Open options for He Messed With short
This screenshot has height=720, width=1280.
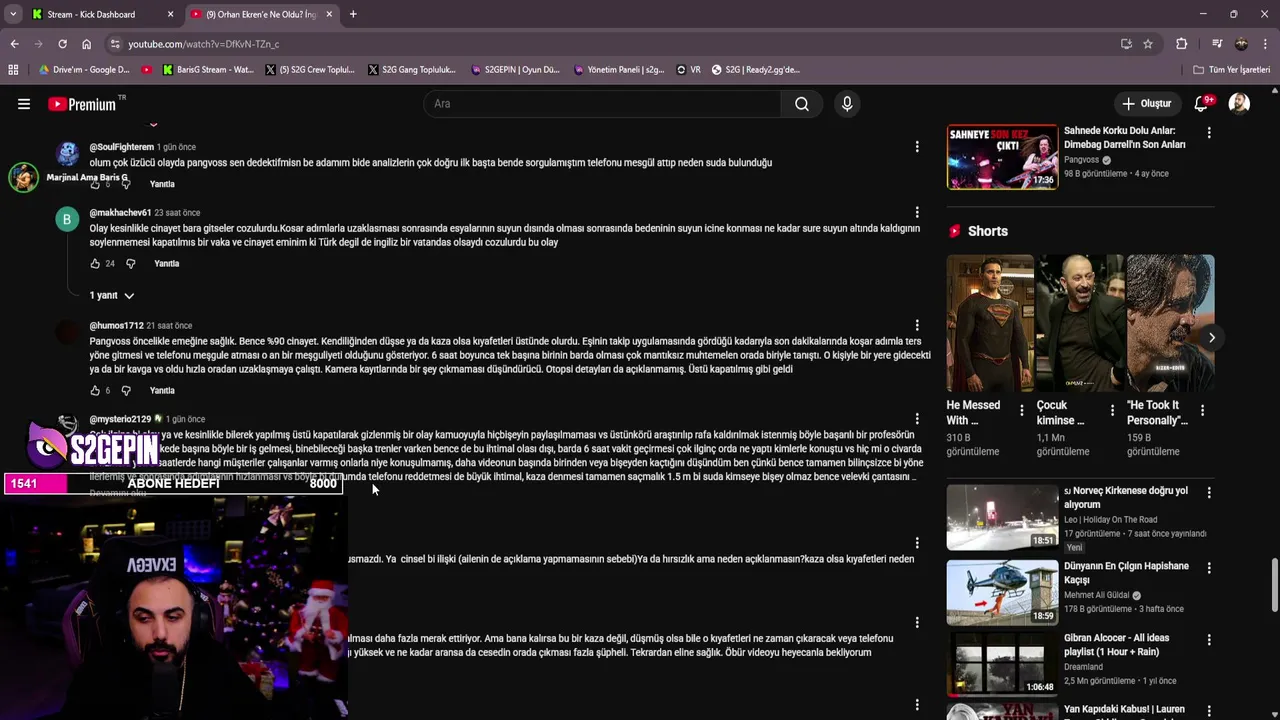tap(1021, 411)
